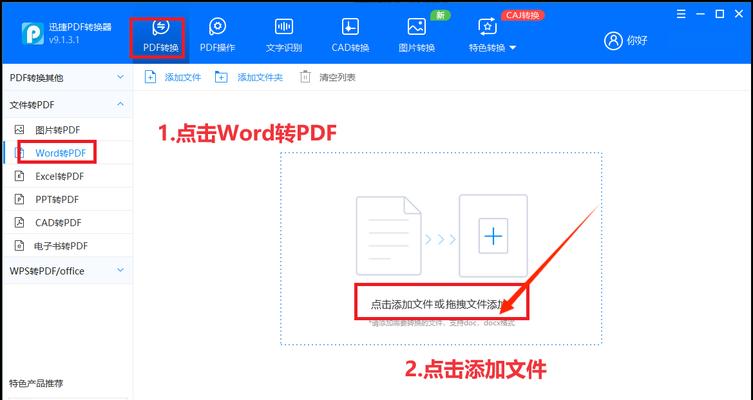Expand the WPS转PDF/office section

(x=67, y=271)
